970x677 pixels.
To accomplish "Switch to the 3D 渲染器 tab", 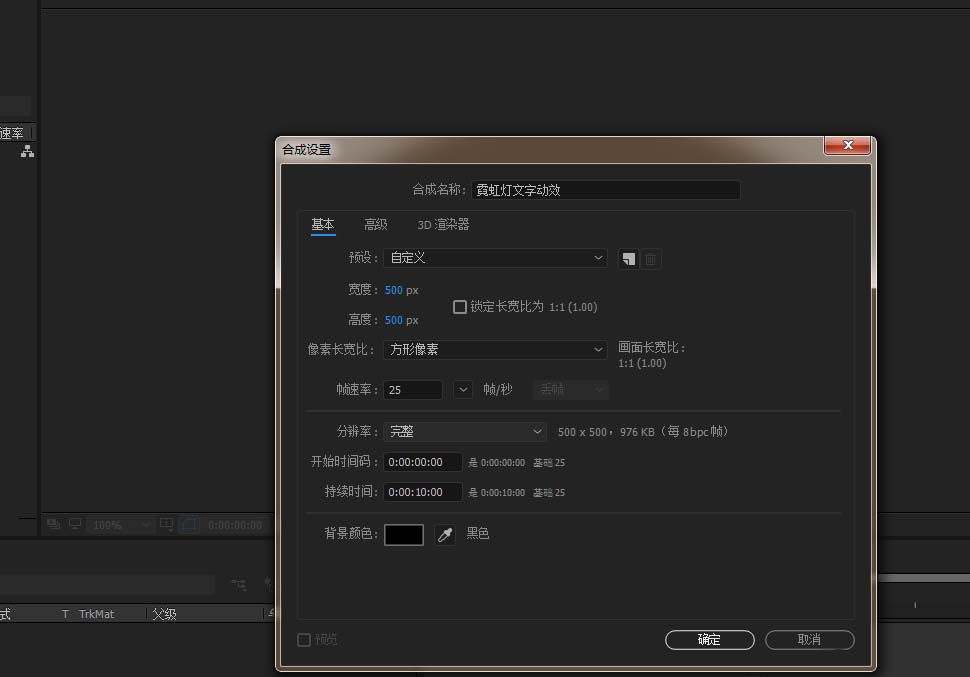I will [x=443, y=225].
